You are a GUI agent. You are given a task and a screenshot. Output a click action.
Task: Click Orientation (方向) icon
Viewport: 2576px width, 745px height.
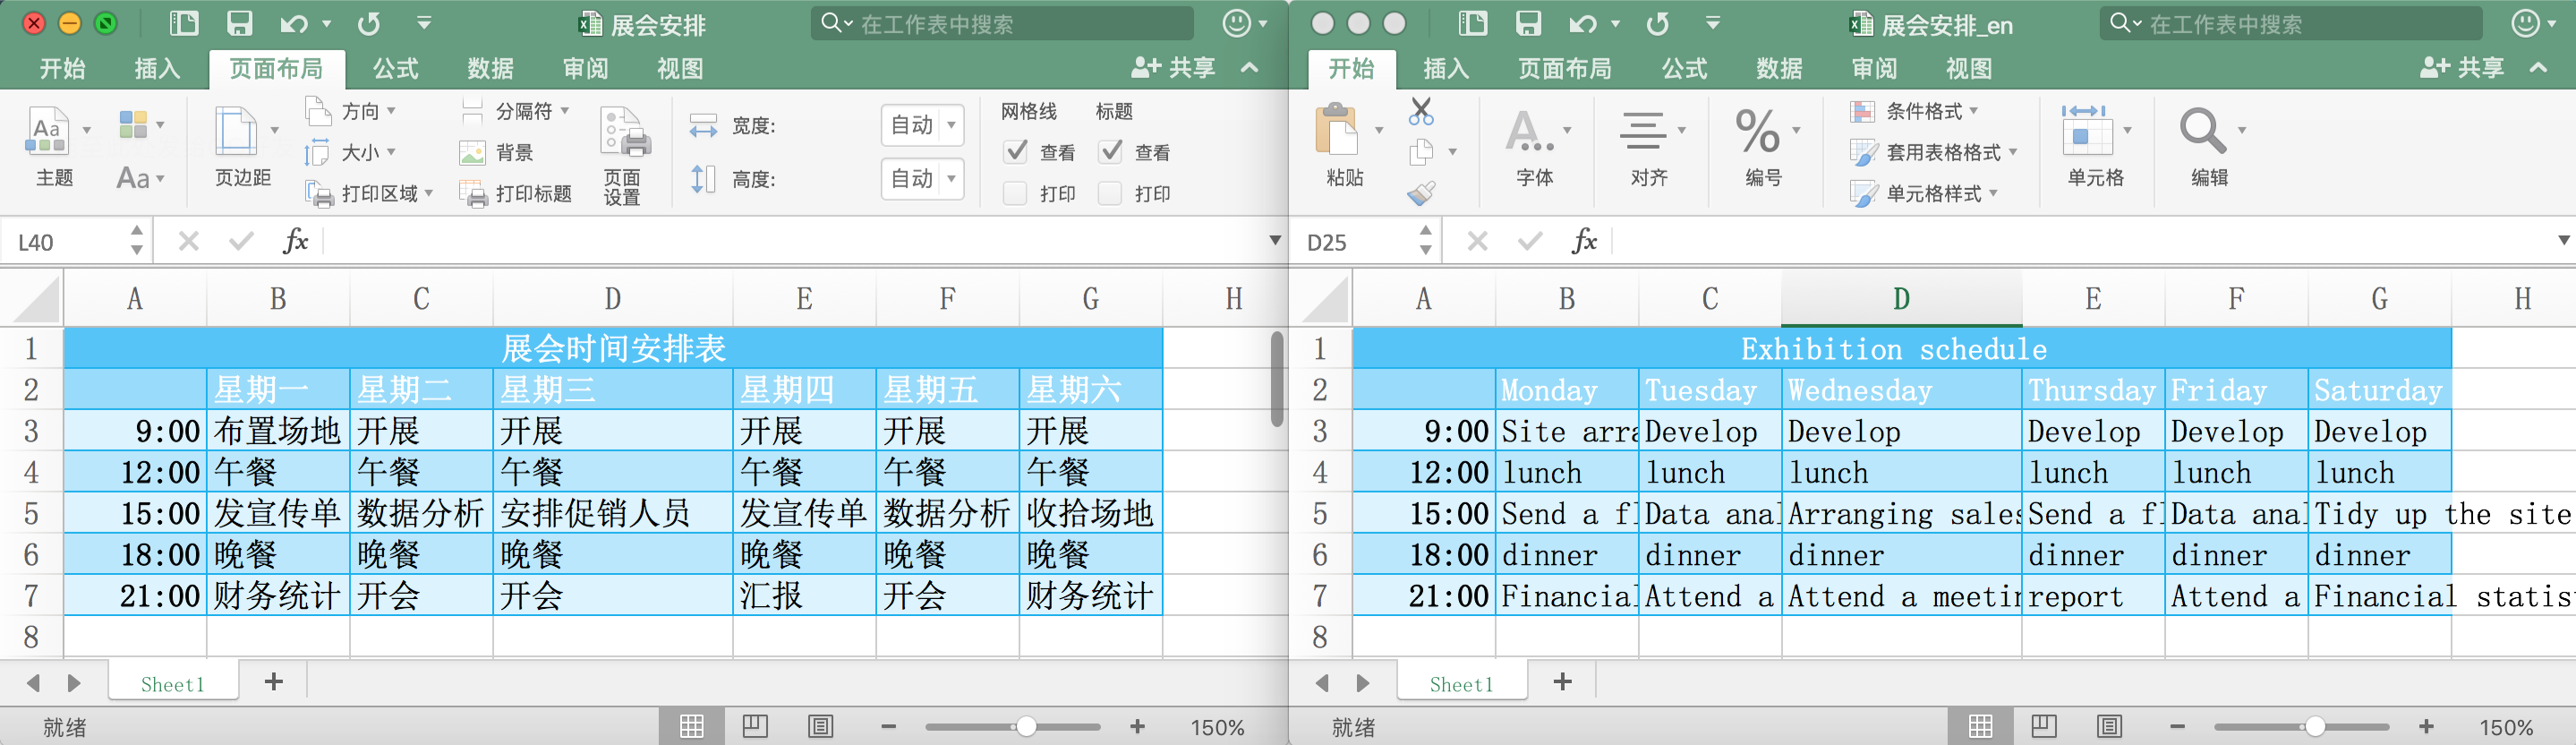(318, 111)
